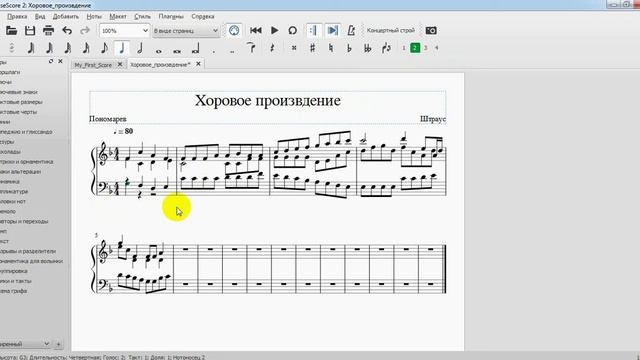Toggle MIDI input
Image resolution: width=640 pixels, height=360 pixels.
coord(234,30)
